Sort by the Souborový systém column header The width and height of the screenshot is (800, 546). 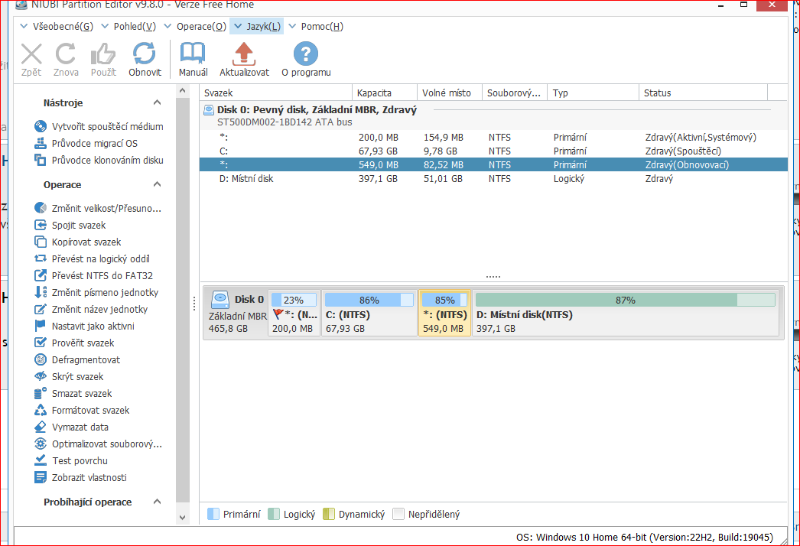click(515, 93)
